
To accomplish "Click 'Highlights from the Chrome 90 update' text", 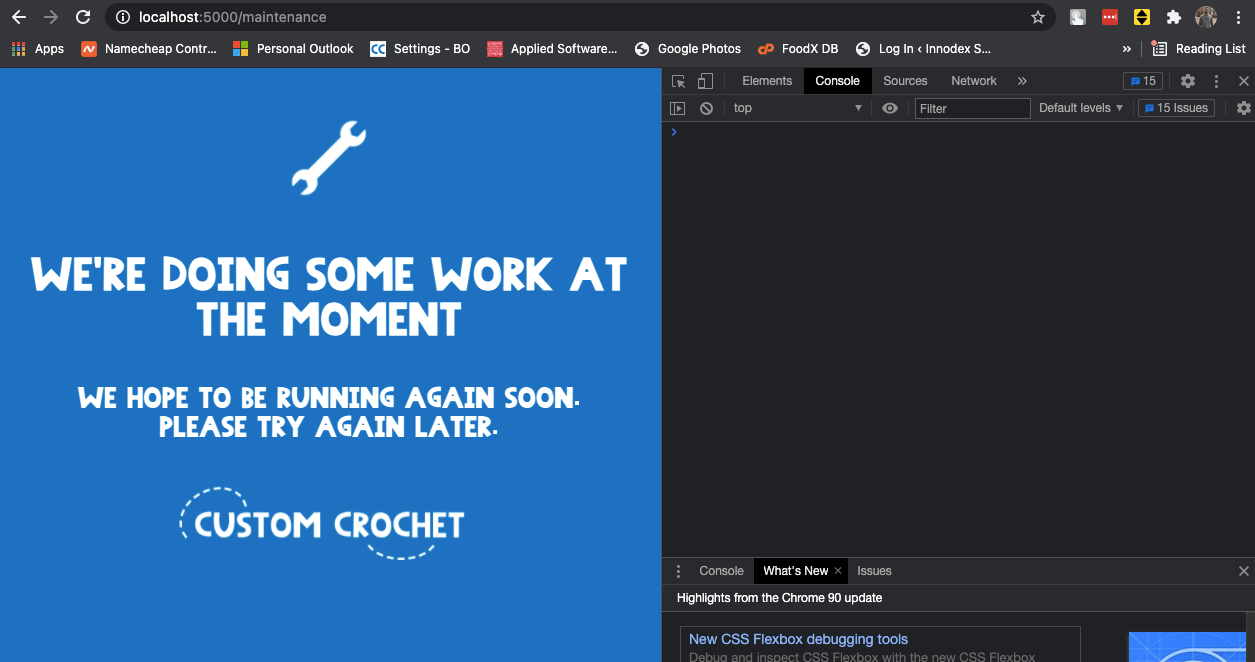I will pyautogui.click(x=779, y=598).
